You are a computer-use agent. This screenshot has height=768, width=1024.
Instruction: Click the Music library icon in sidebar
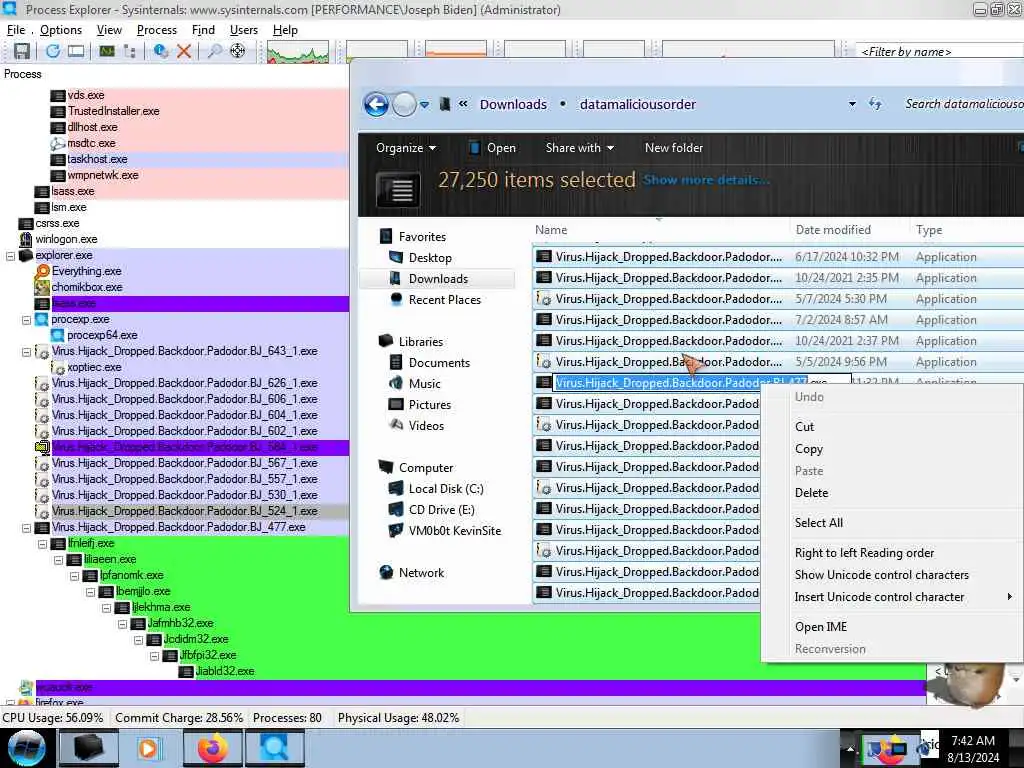tap(396, 383)
